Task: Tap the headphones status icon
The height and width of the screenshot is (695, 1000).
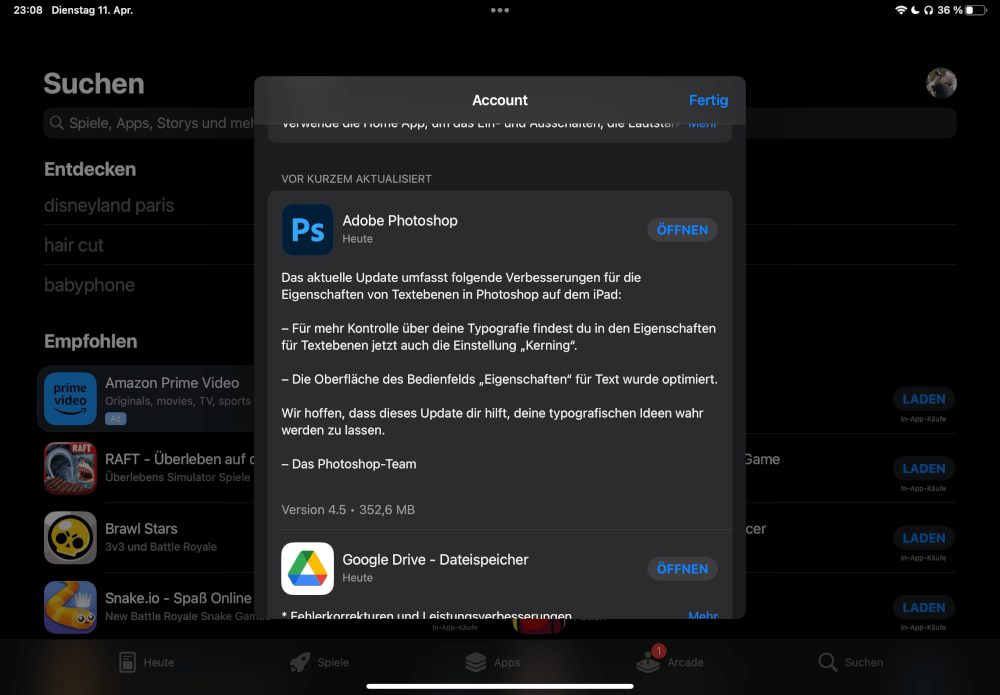Action: tap(929, 10)
